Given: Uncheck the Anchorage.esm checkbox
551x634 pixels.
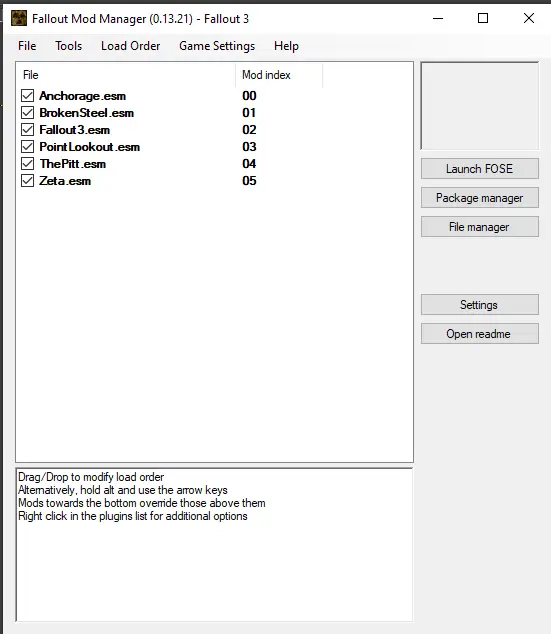Looking at the screenshot, I should [27, 96].
